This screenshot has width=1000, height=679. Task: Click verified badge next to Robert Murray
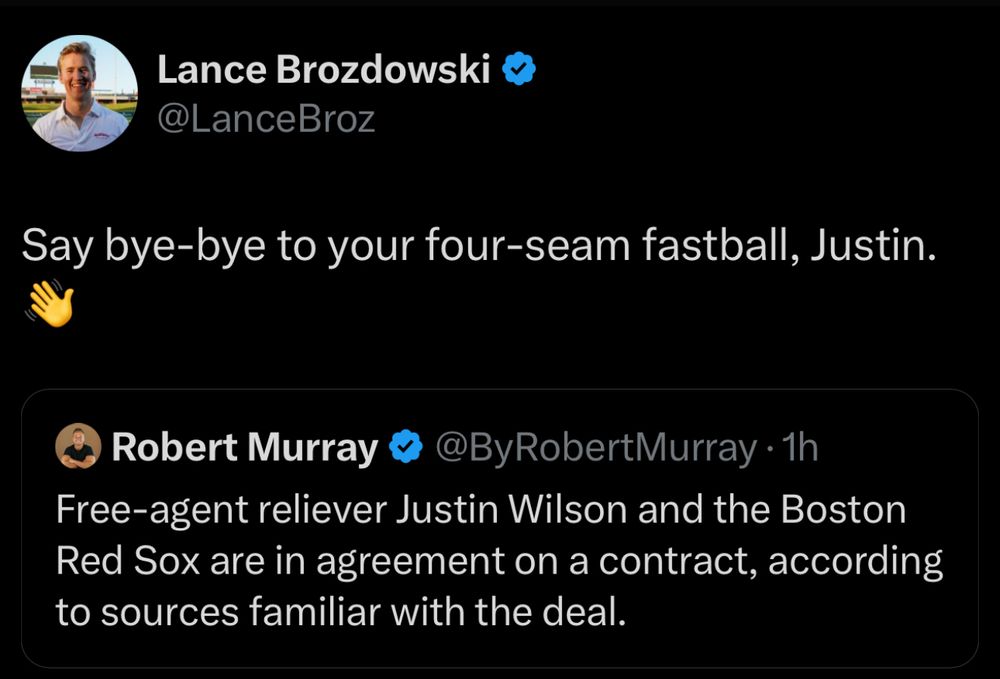tap(404, 447)
